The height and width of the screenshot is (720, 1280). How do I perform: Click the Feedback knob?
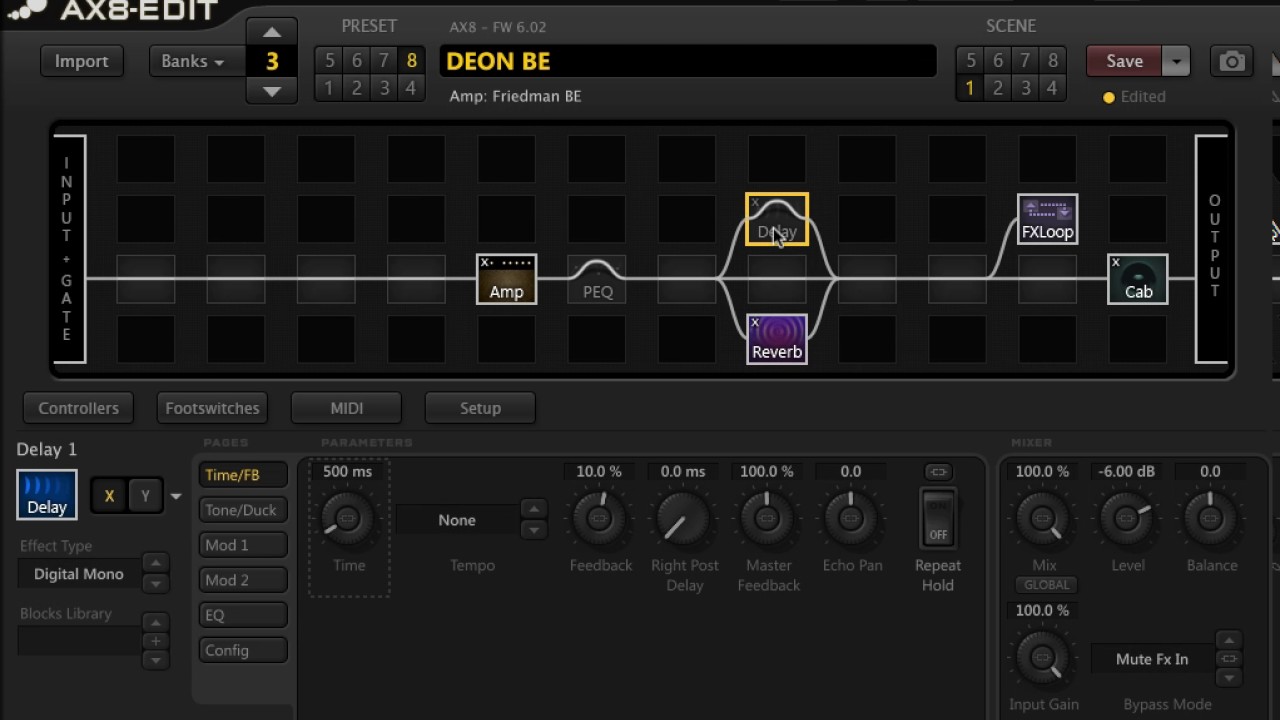click(599, 518)
